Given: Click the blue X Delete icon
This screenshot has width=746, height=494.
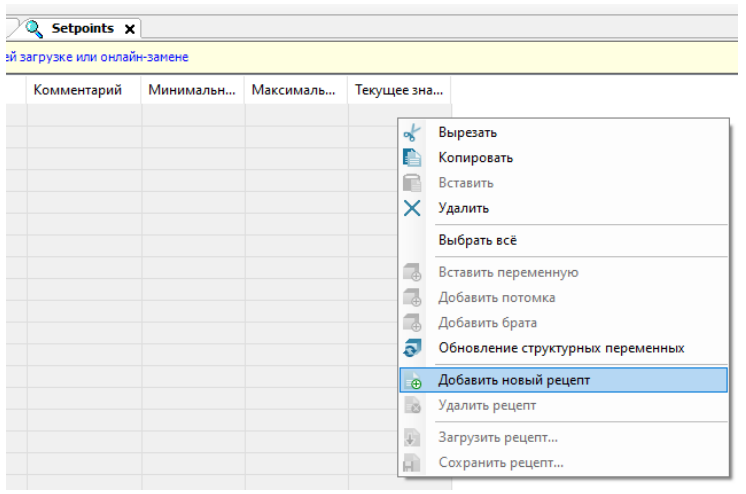Looking at the screenshot, I should (412, 208).
